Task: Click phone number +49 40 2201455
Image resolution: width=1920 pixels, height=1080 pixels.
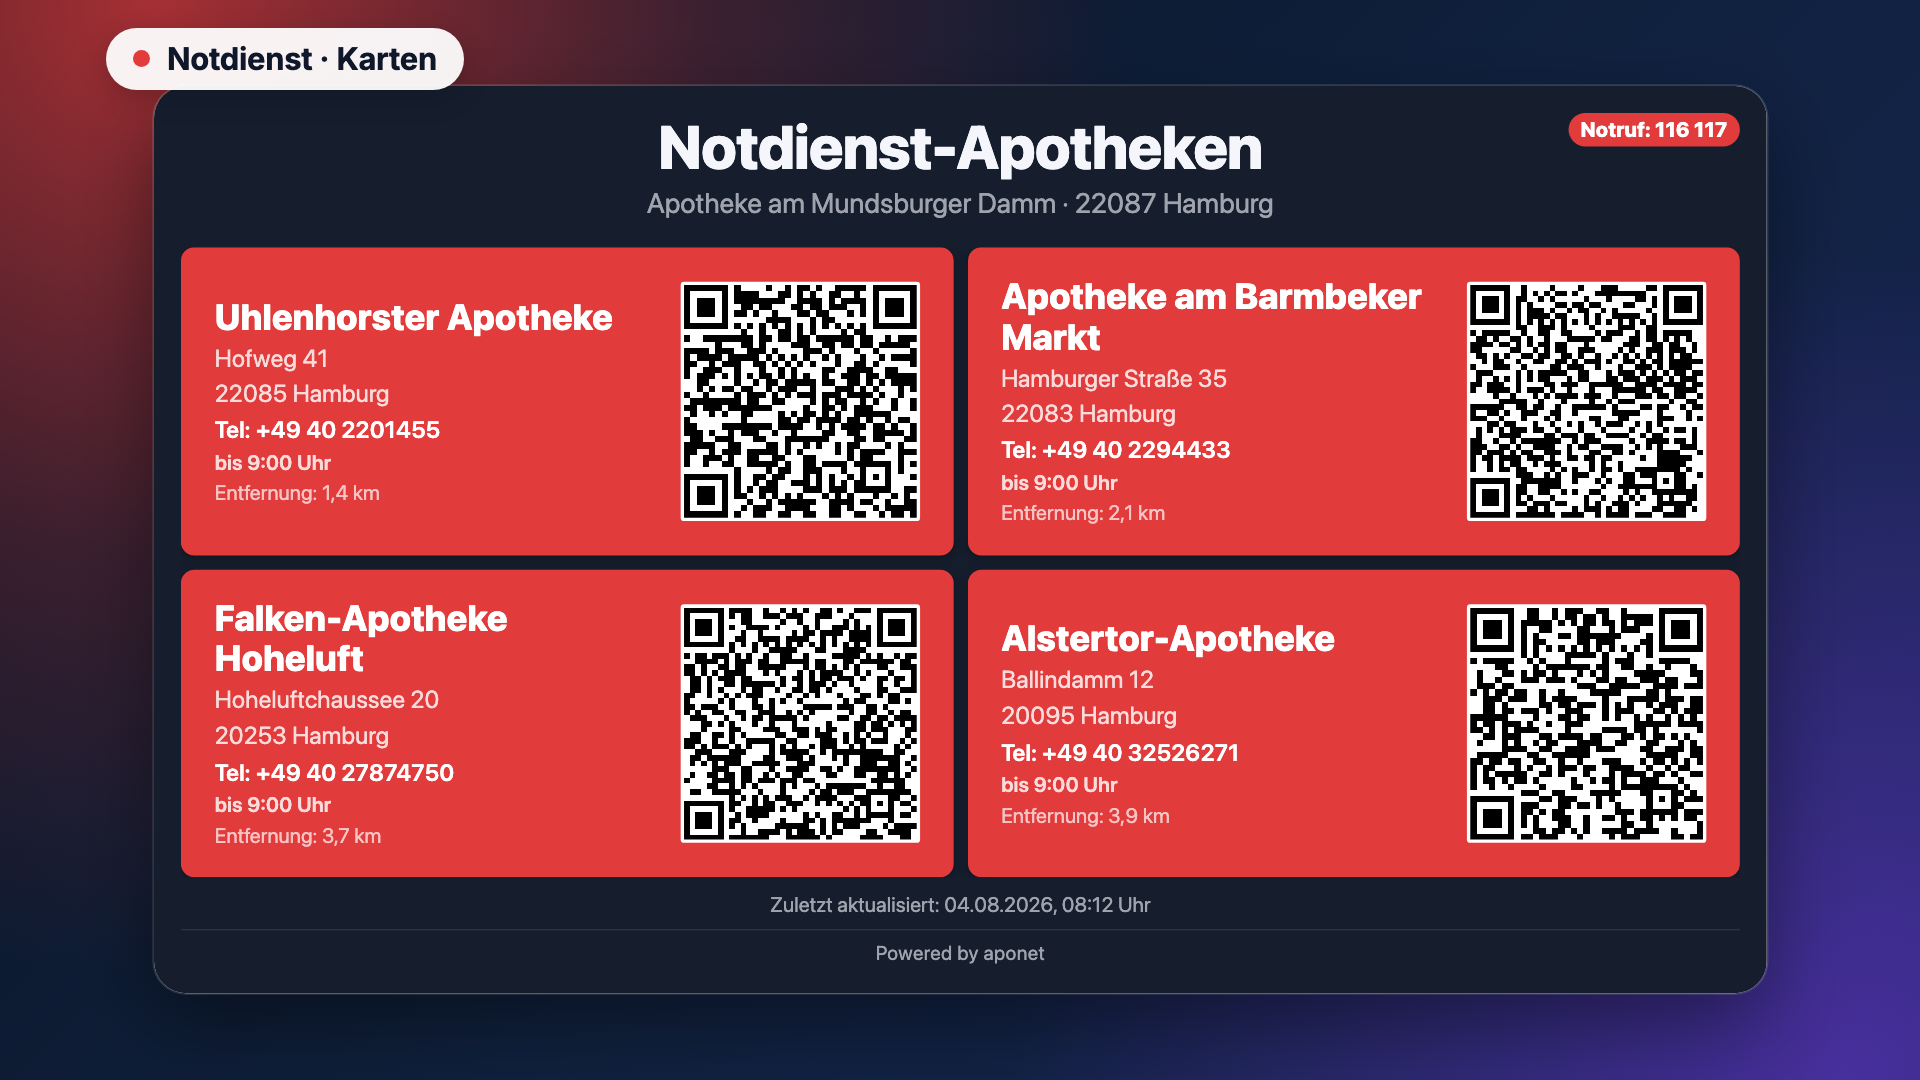Action: 347,430
